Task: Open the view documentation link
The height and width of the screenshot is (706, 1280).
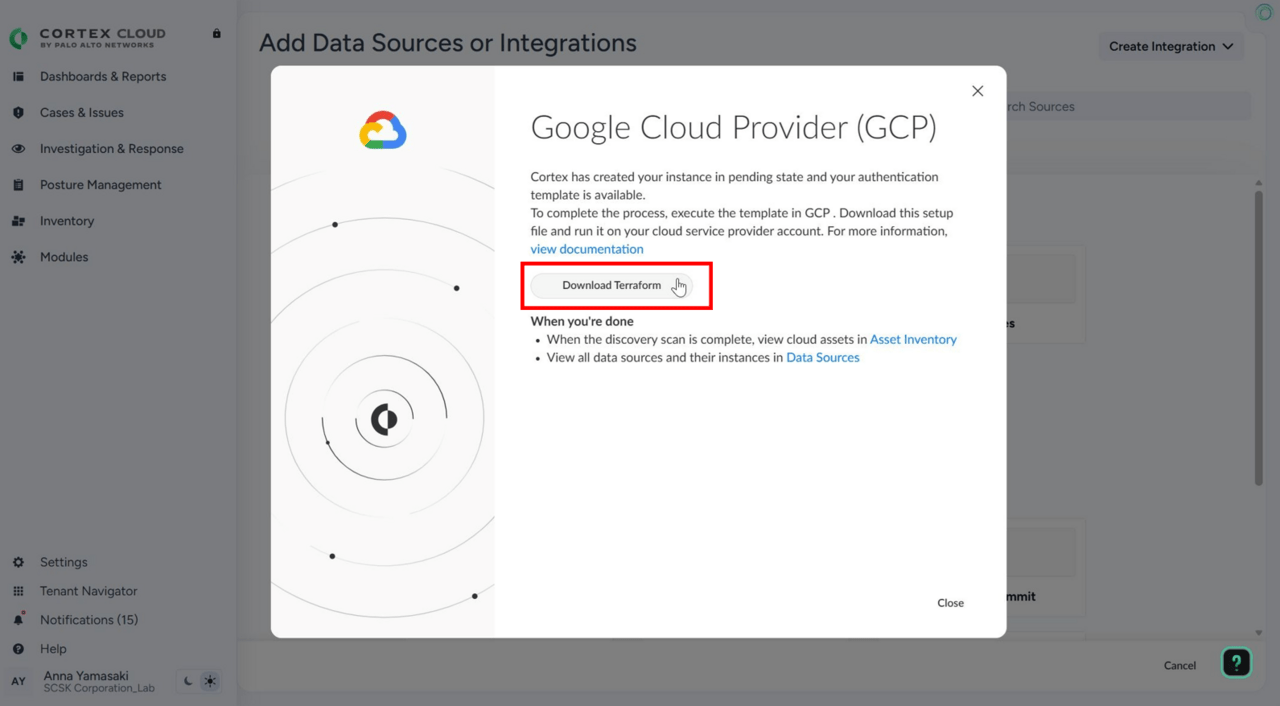Action: click(587, 249)
